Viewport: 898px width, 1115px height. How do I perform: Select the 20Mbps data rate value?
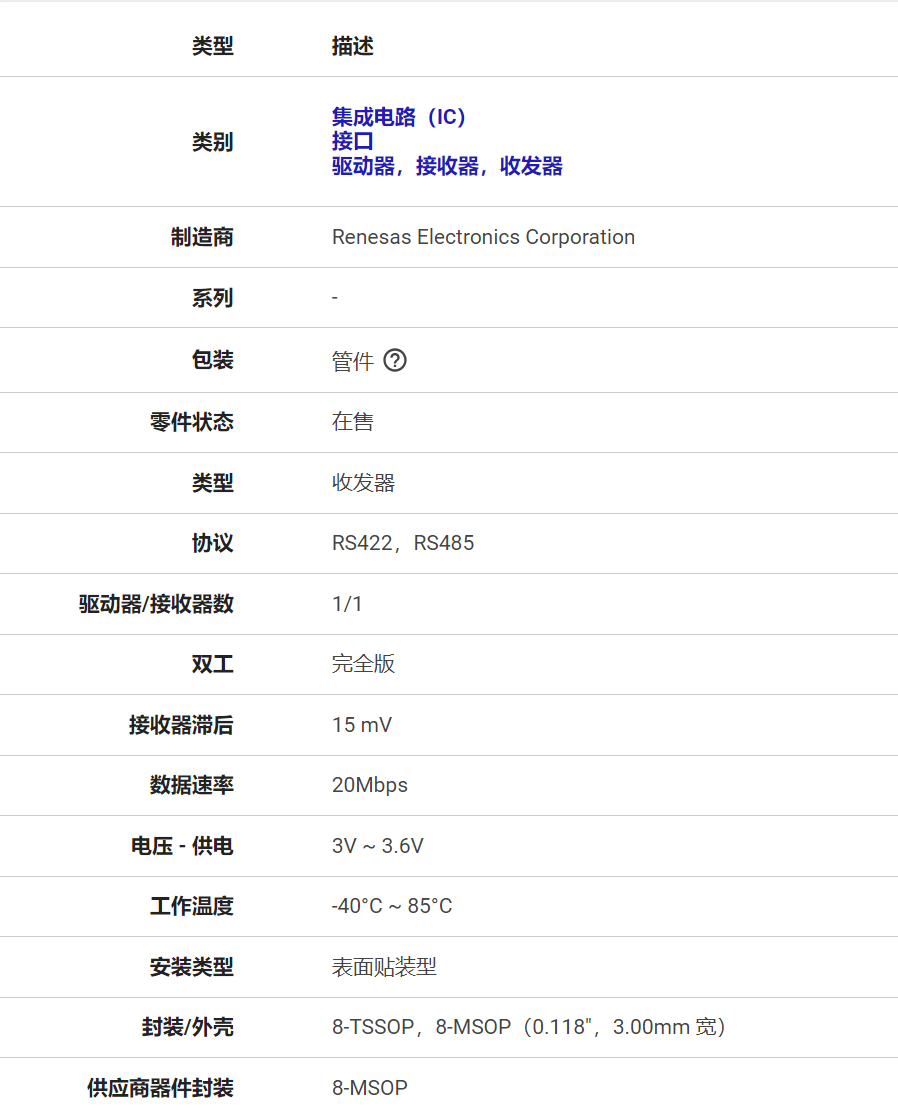click(x=370, y=785)
